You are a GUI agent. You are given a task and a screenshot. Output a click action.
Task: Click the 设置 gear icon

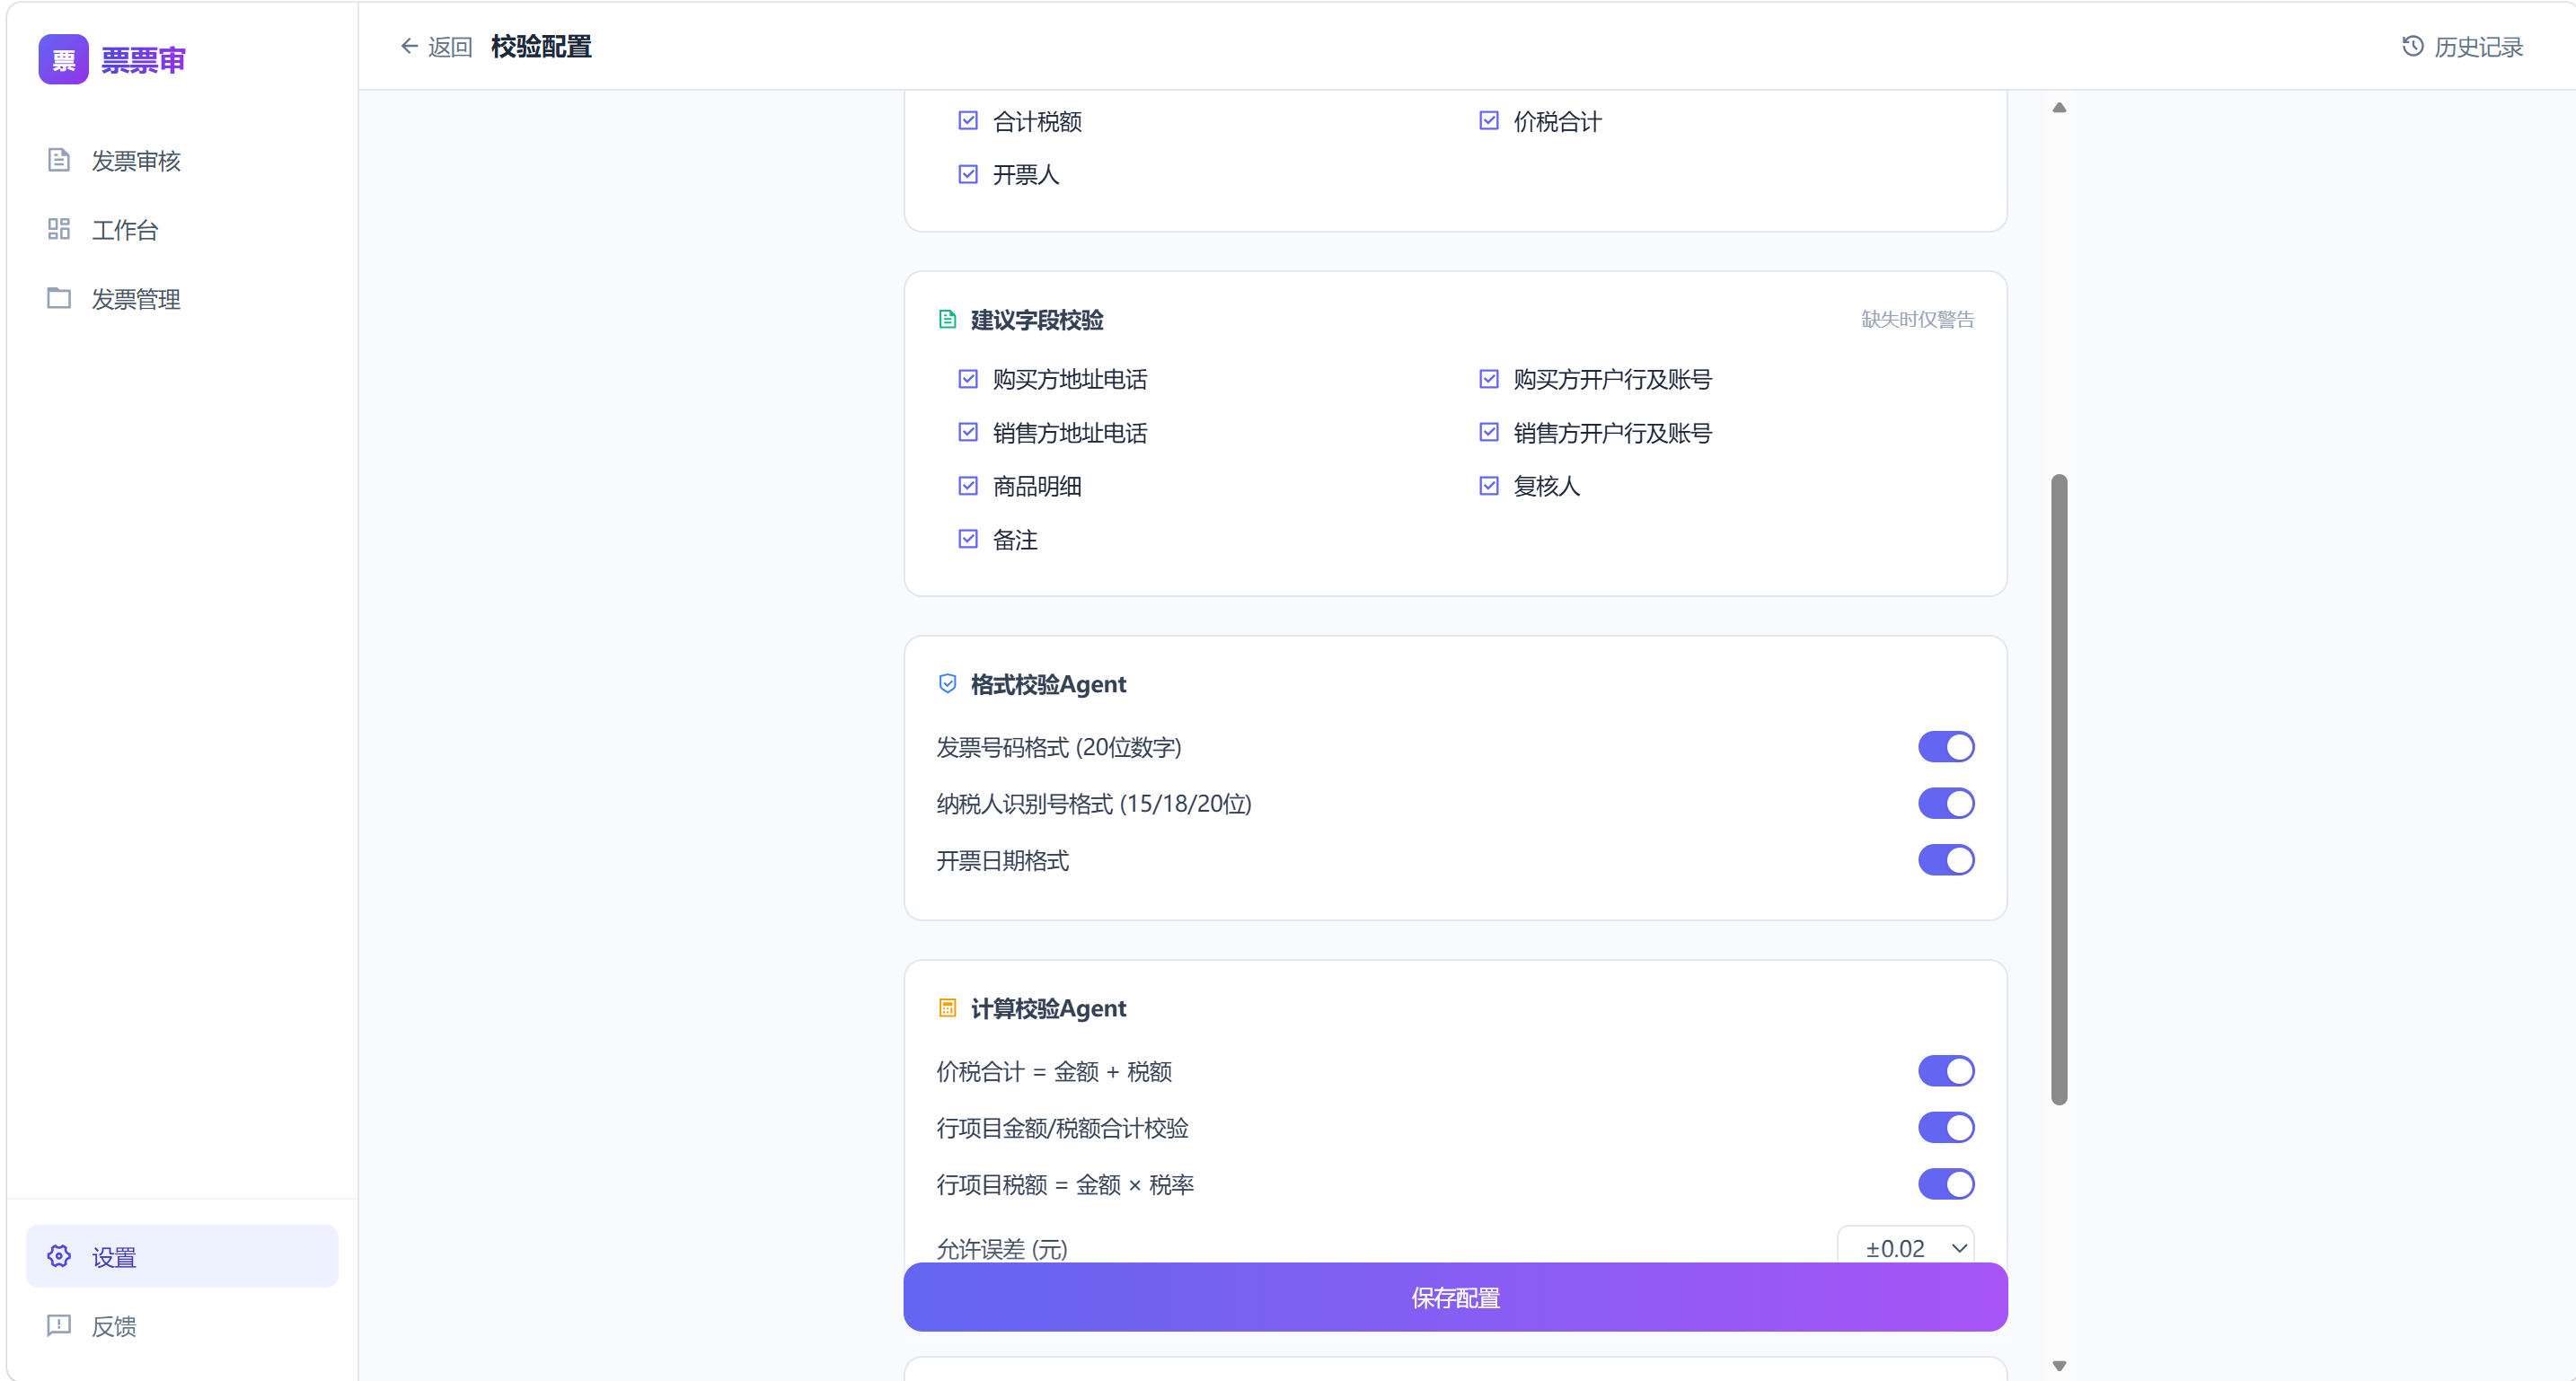59,1256
